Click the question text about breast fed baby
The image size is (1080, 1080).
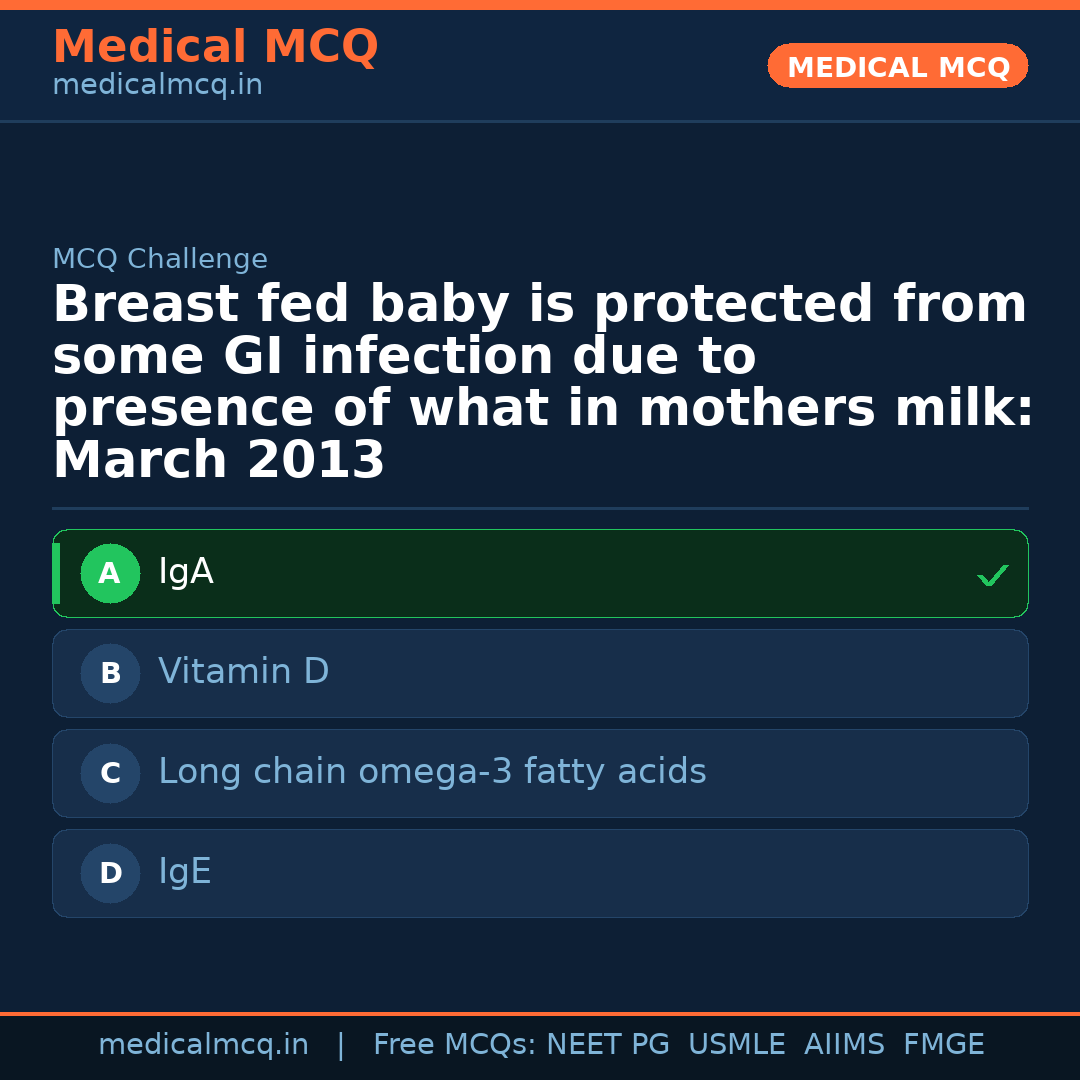tap(540, 382)
